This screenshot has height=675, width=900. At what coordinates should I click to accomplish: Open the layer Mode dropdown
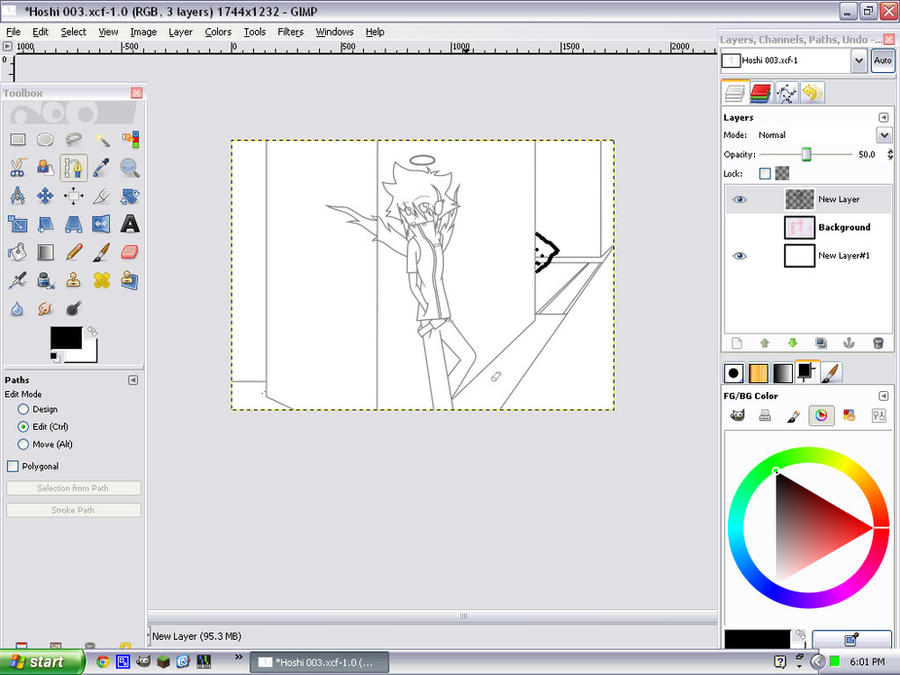pos(884,135)
